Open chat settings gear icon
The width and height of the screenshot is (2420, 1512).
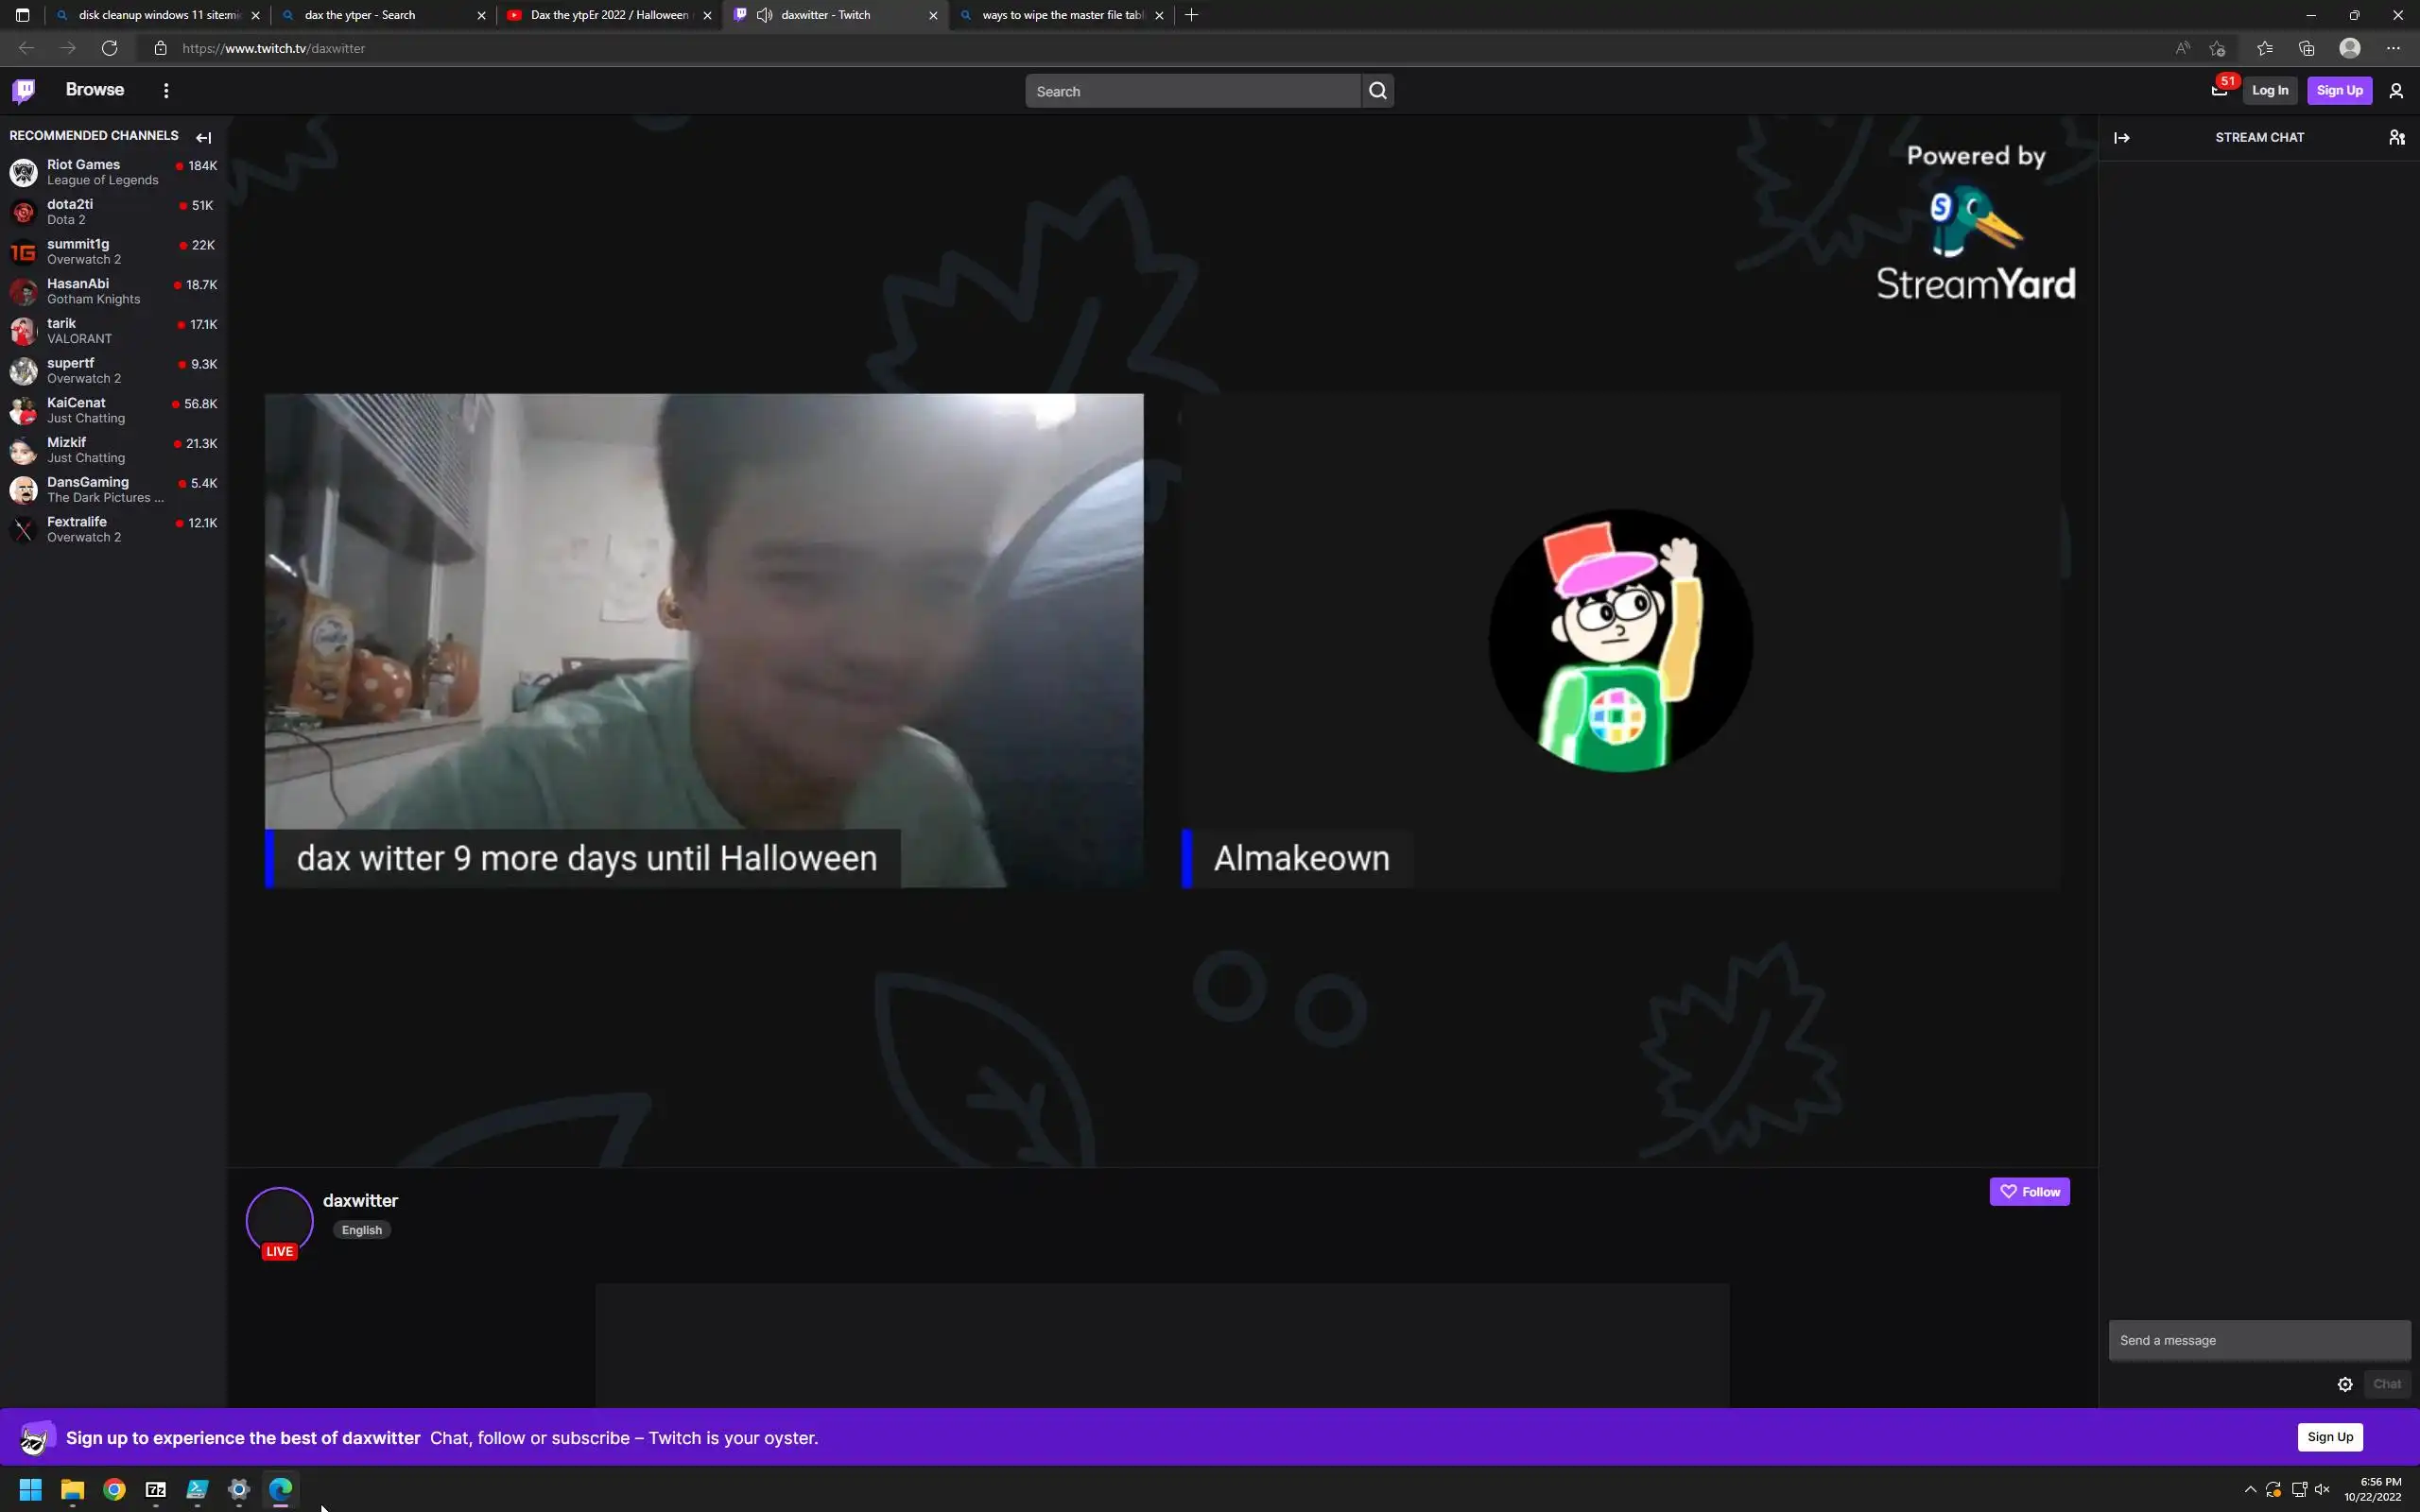point(2345,1384)
